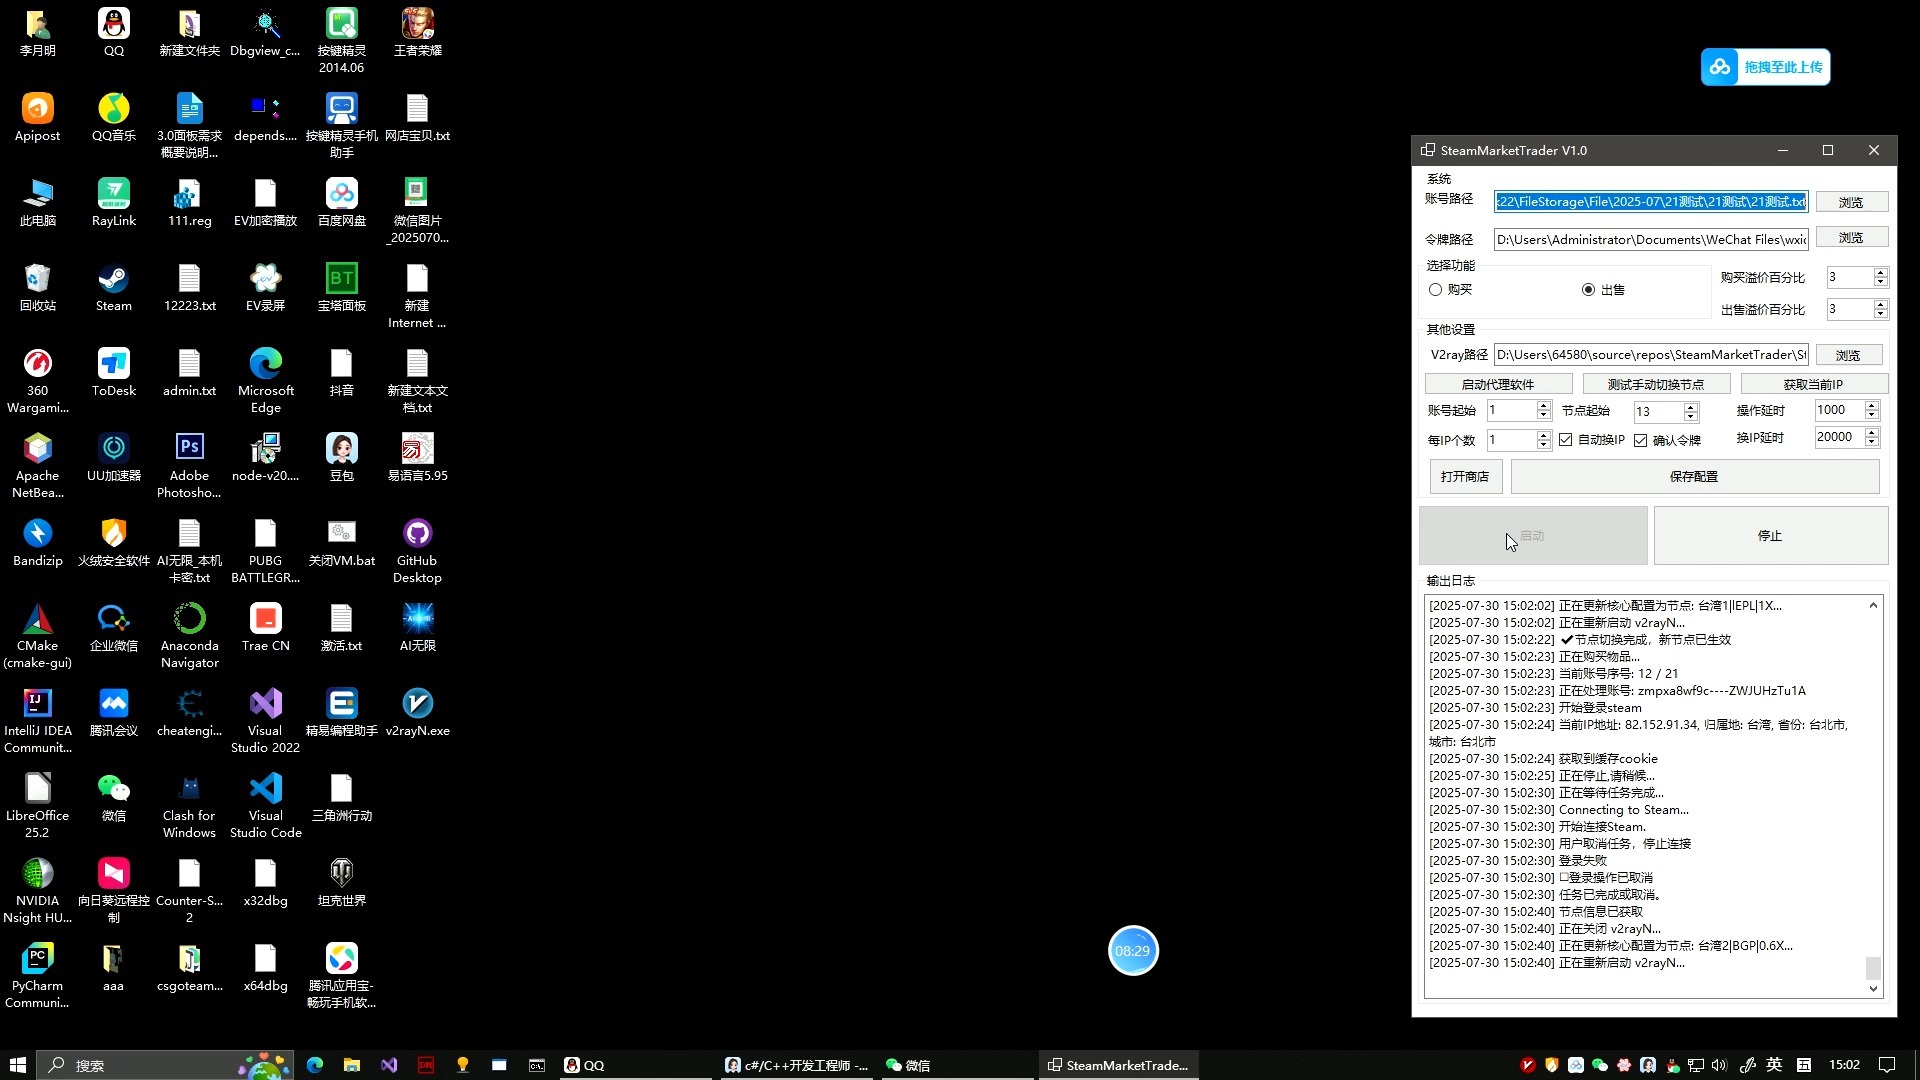The height and width of the screenshot is (1080, 1920).
Task: Open Anaconda Navigator shortcut
Action: coord(189,635)
